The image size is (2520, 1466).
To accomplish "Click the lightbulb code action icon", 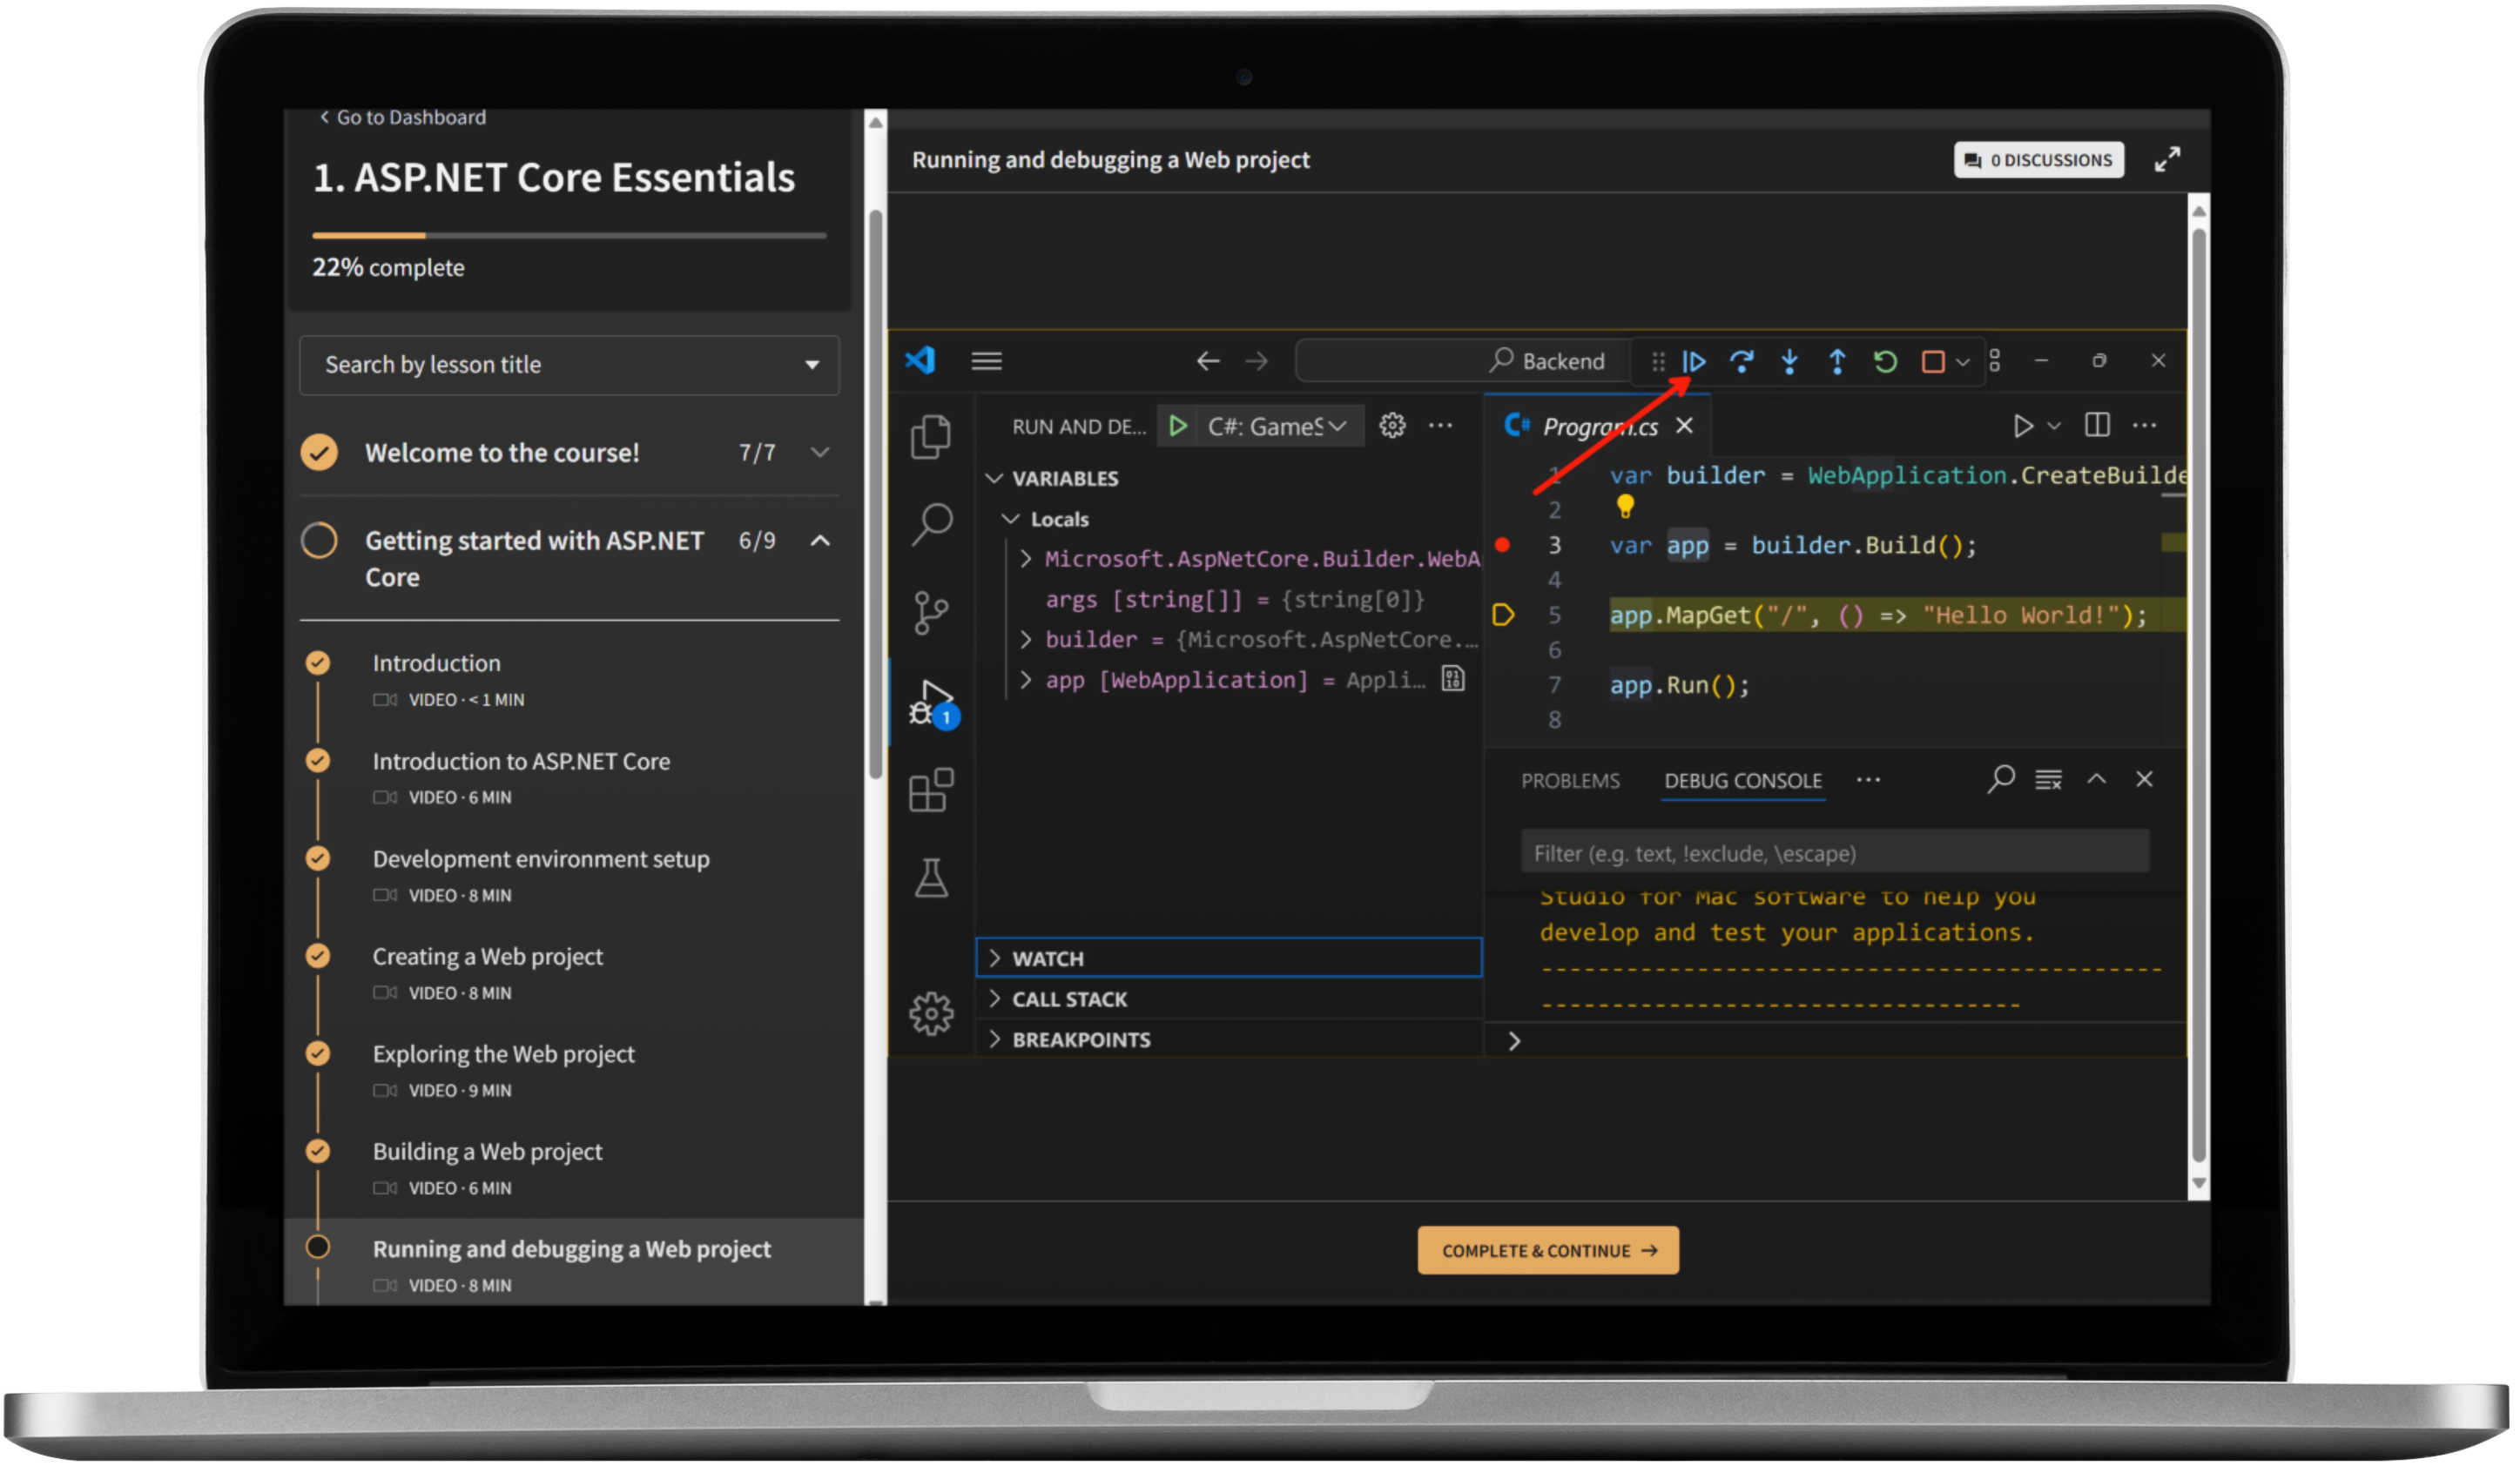I will [x=1625, y=507].
